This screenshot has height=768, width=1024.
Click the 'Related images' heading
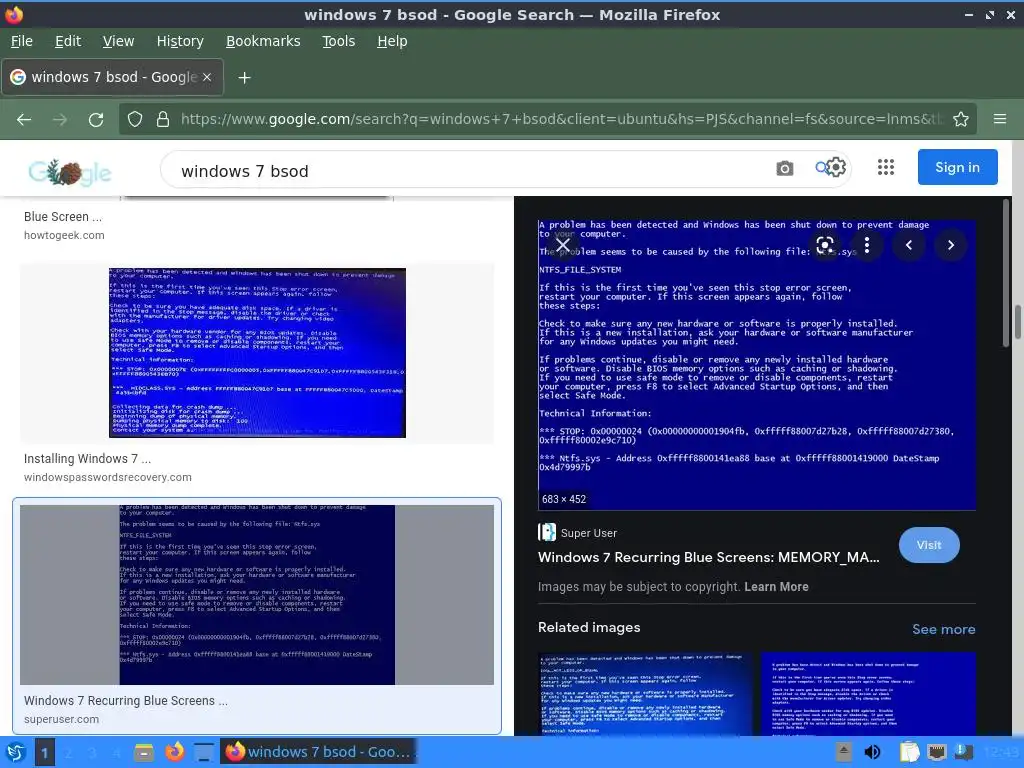pyautogui.click(x=589, y=627)
